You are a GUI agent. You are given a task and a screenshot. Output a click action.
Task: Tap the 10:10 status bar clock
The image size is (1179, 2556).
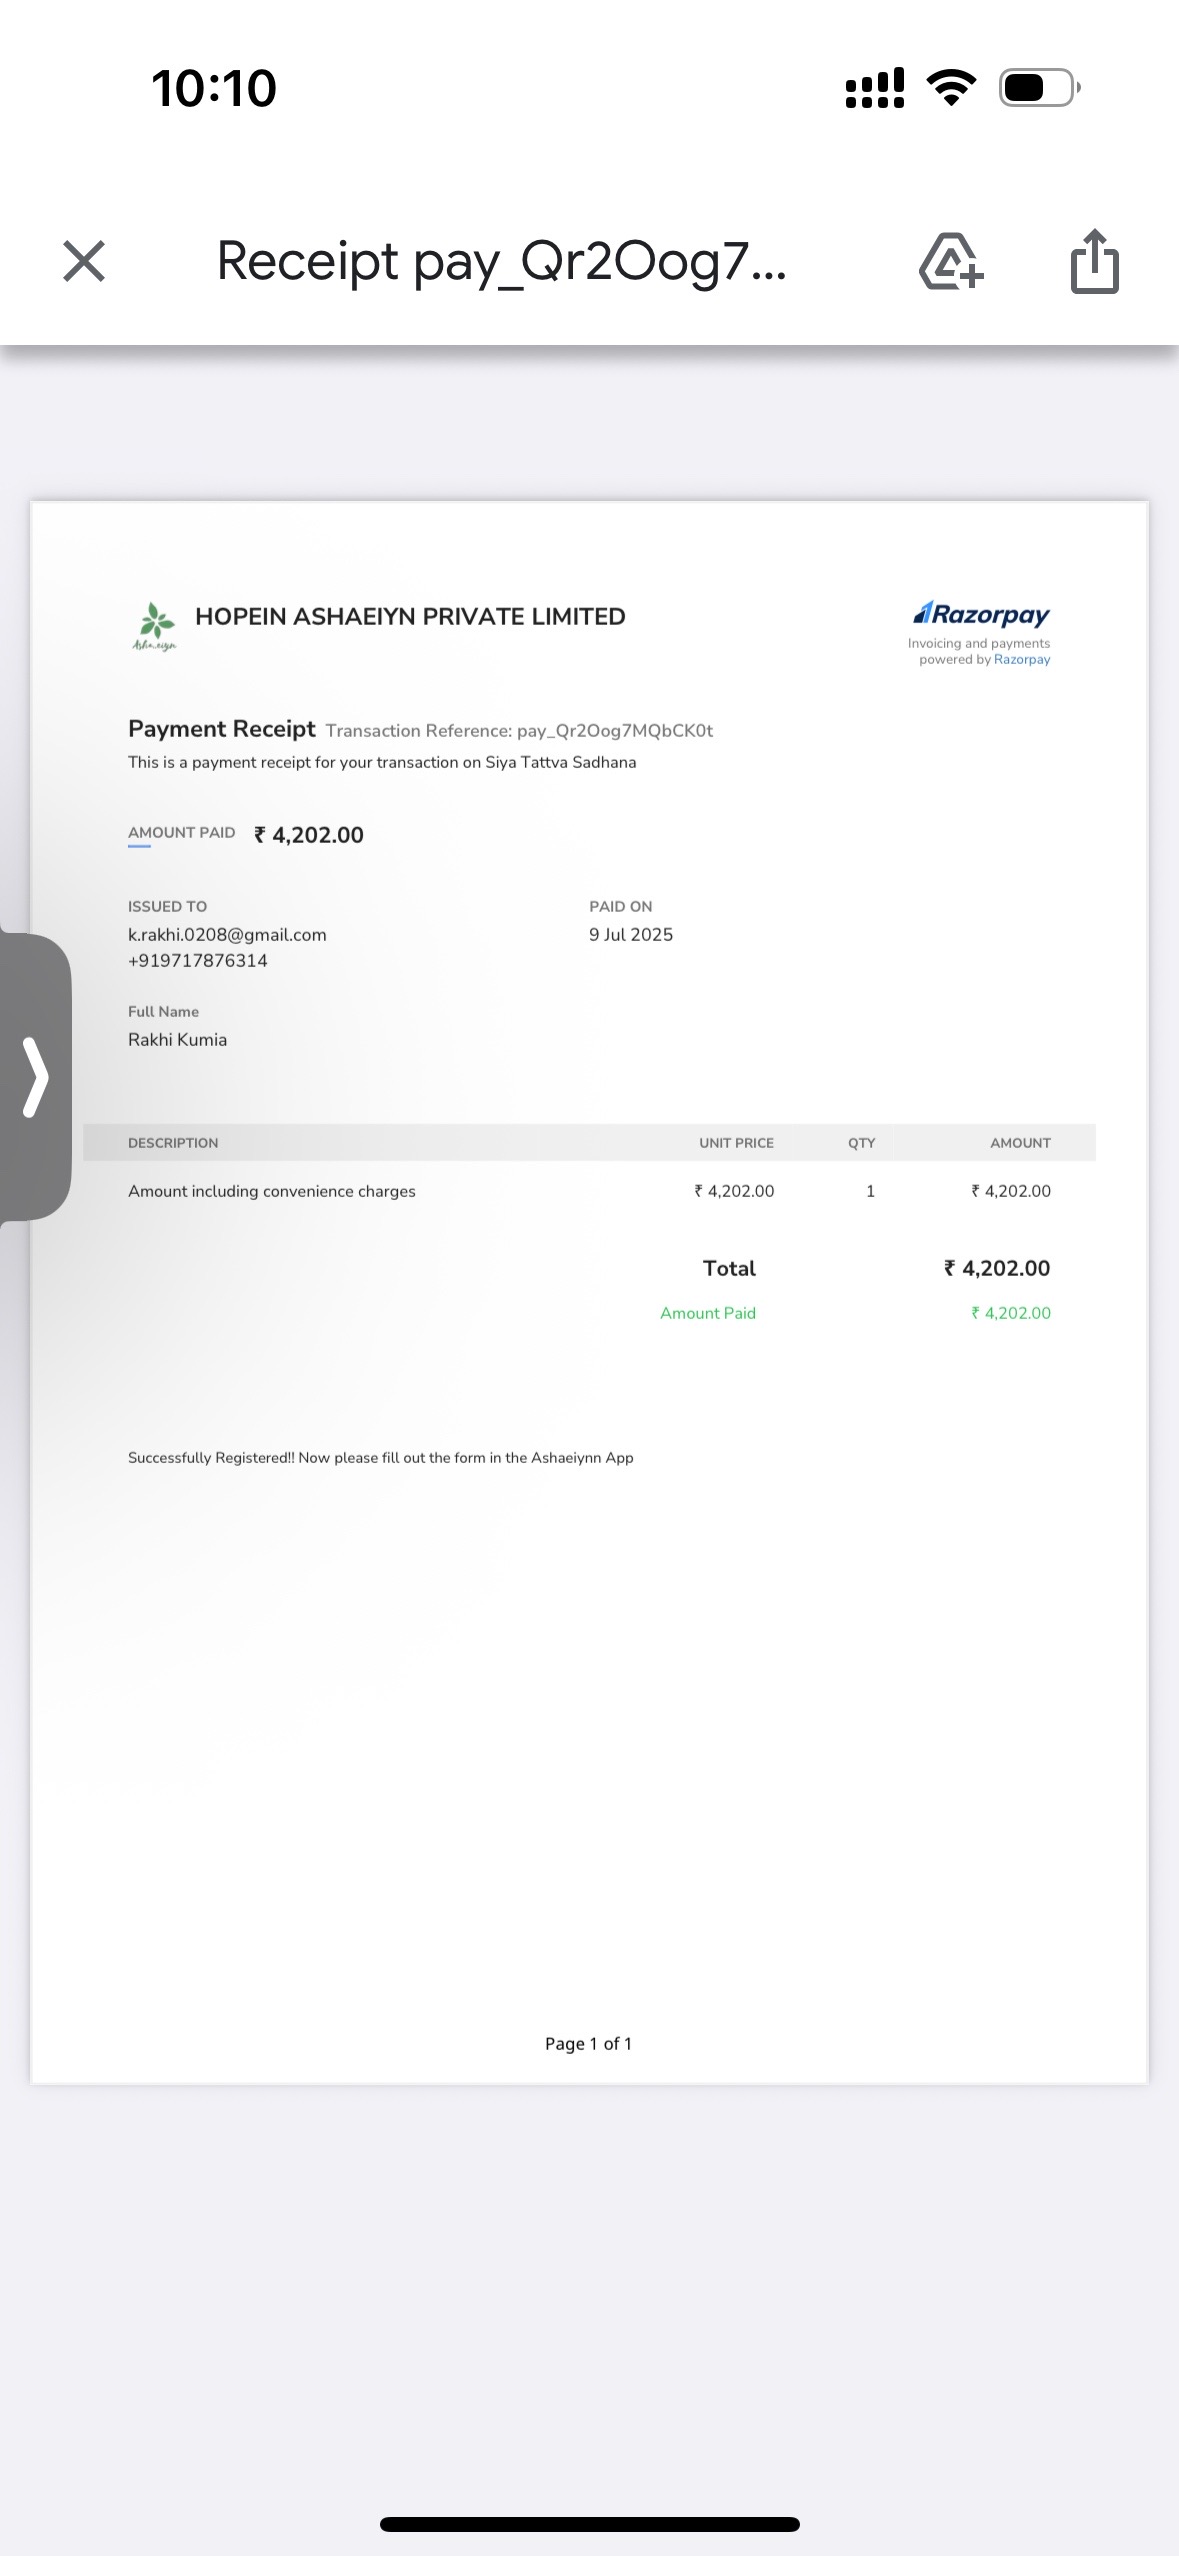click(x=214, y=88)
